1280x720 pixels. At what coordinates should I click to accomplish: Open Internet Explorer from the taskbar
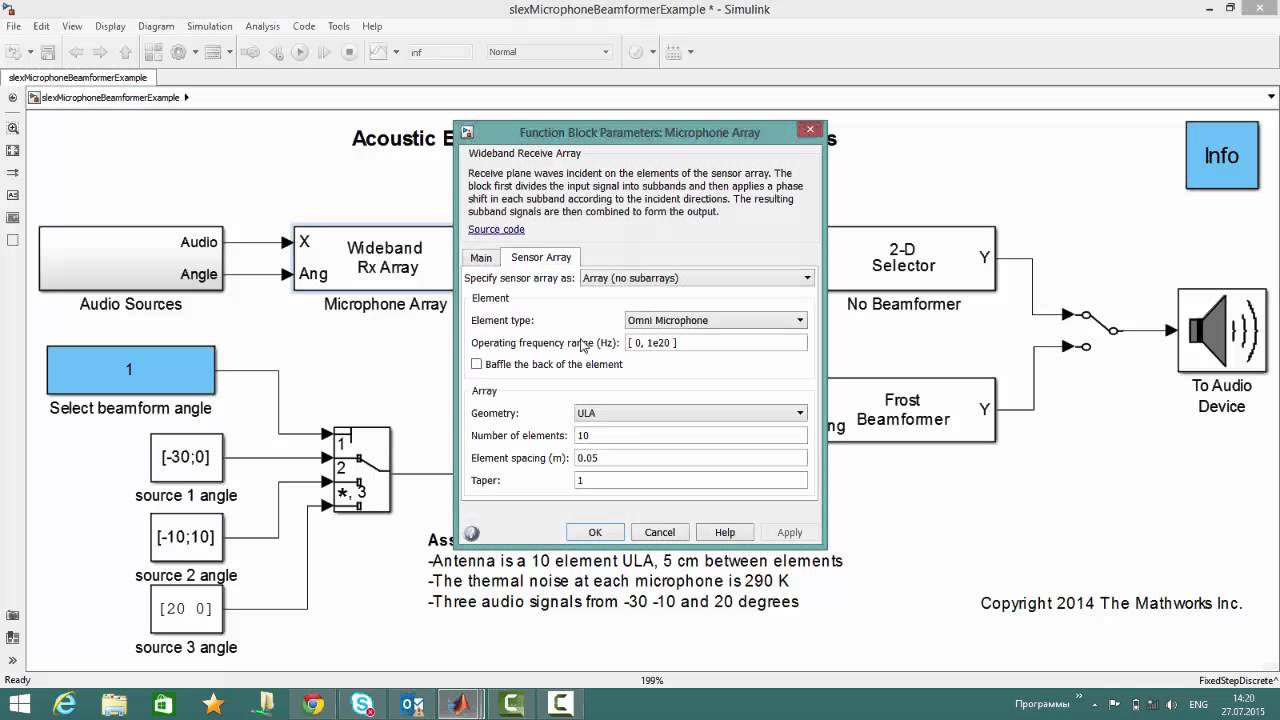[65, 704]
